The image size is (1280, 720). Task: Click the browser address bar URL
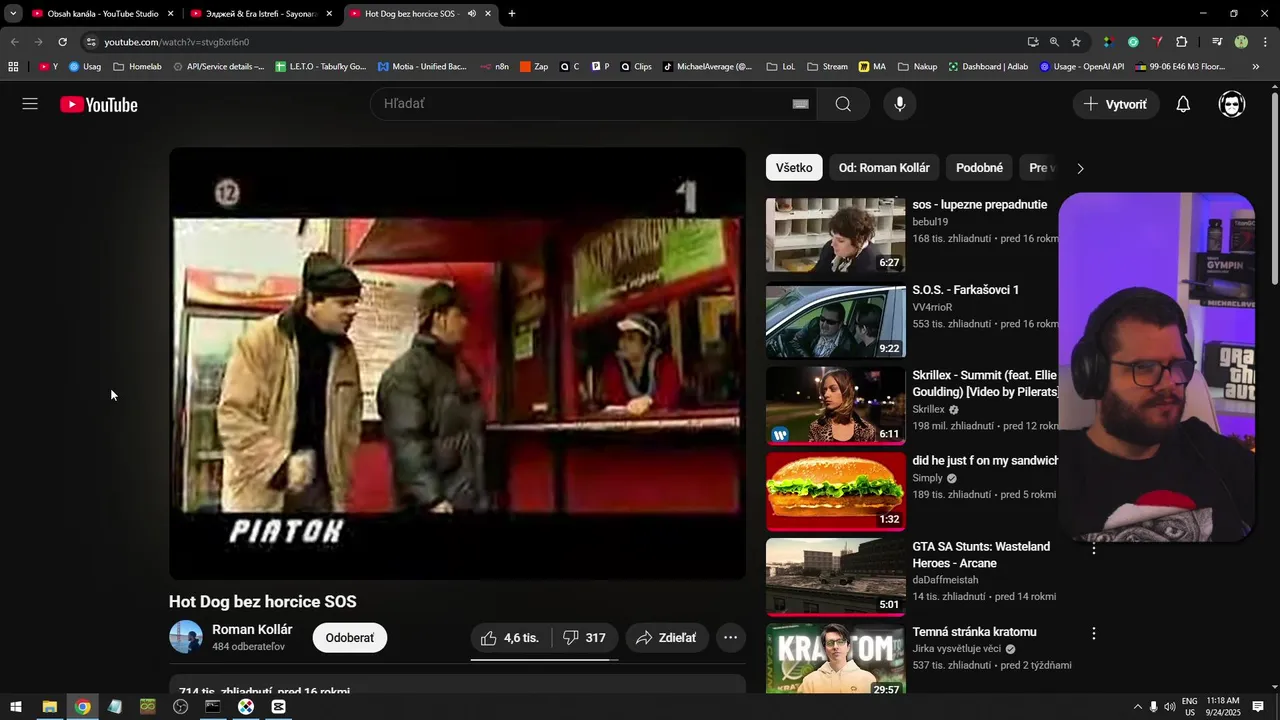coord(177,42)
